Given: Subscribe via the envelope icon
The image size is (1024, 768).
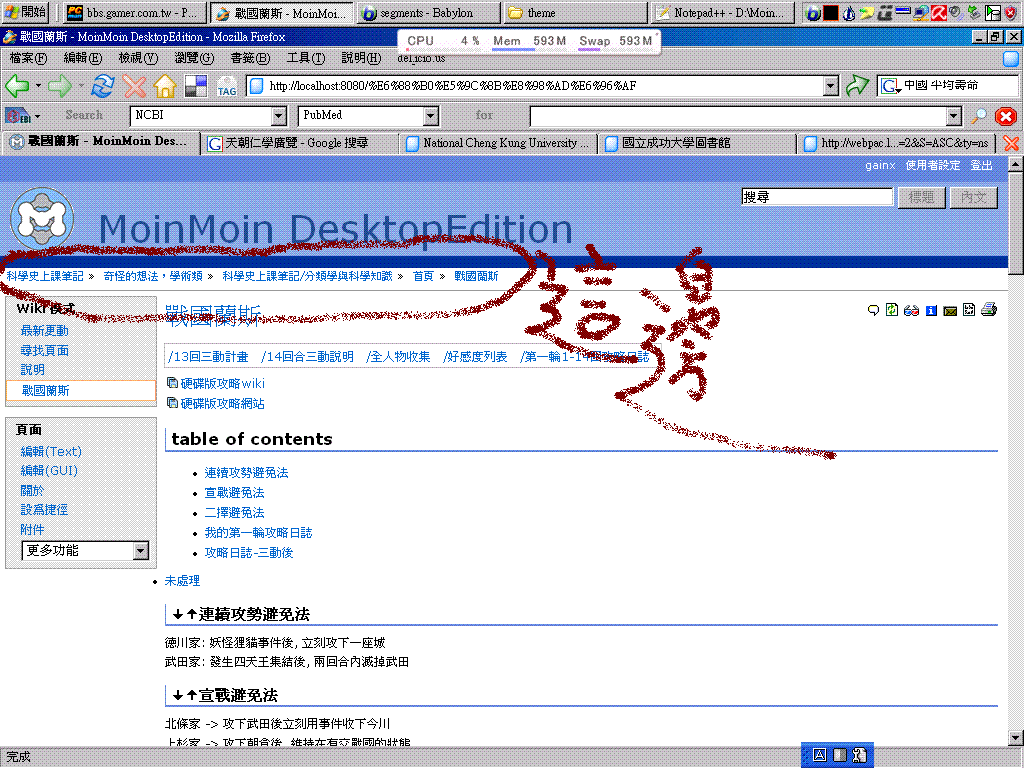Looking at the screenshot, I should click(x=950, y=311).
